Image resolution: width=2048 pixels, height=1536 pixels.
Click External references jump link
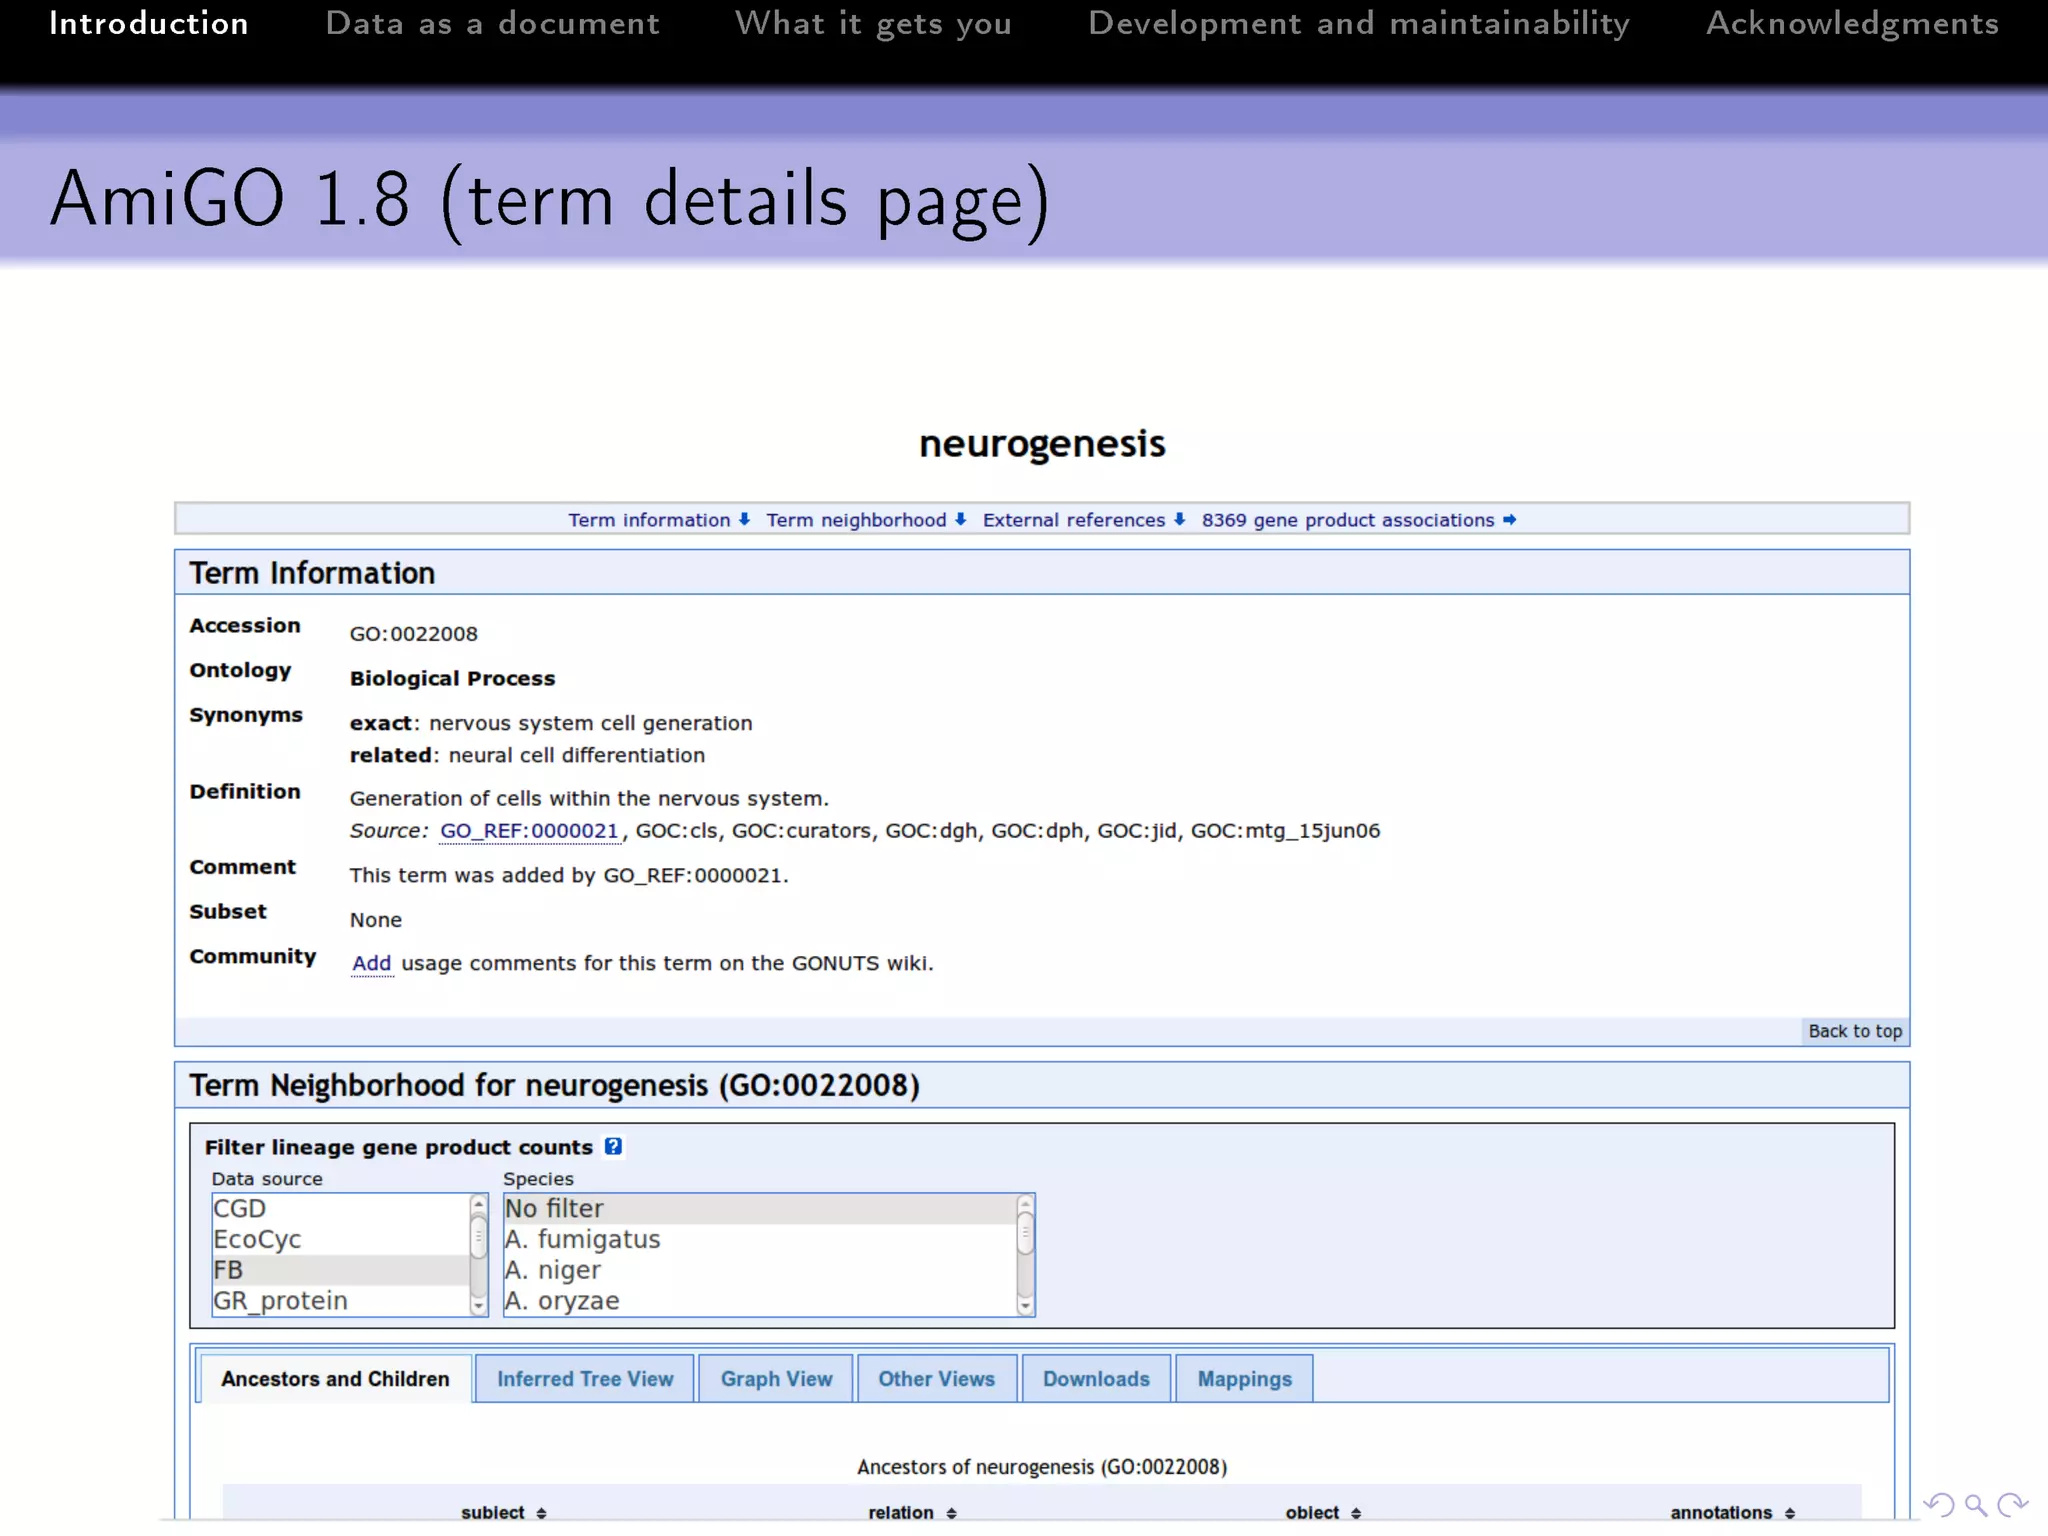pos(1074,520)
